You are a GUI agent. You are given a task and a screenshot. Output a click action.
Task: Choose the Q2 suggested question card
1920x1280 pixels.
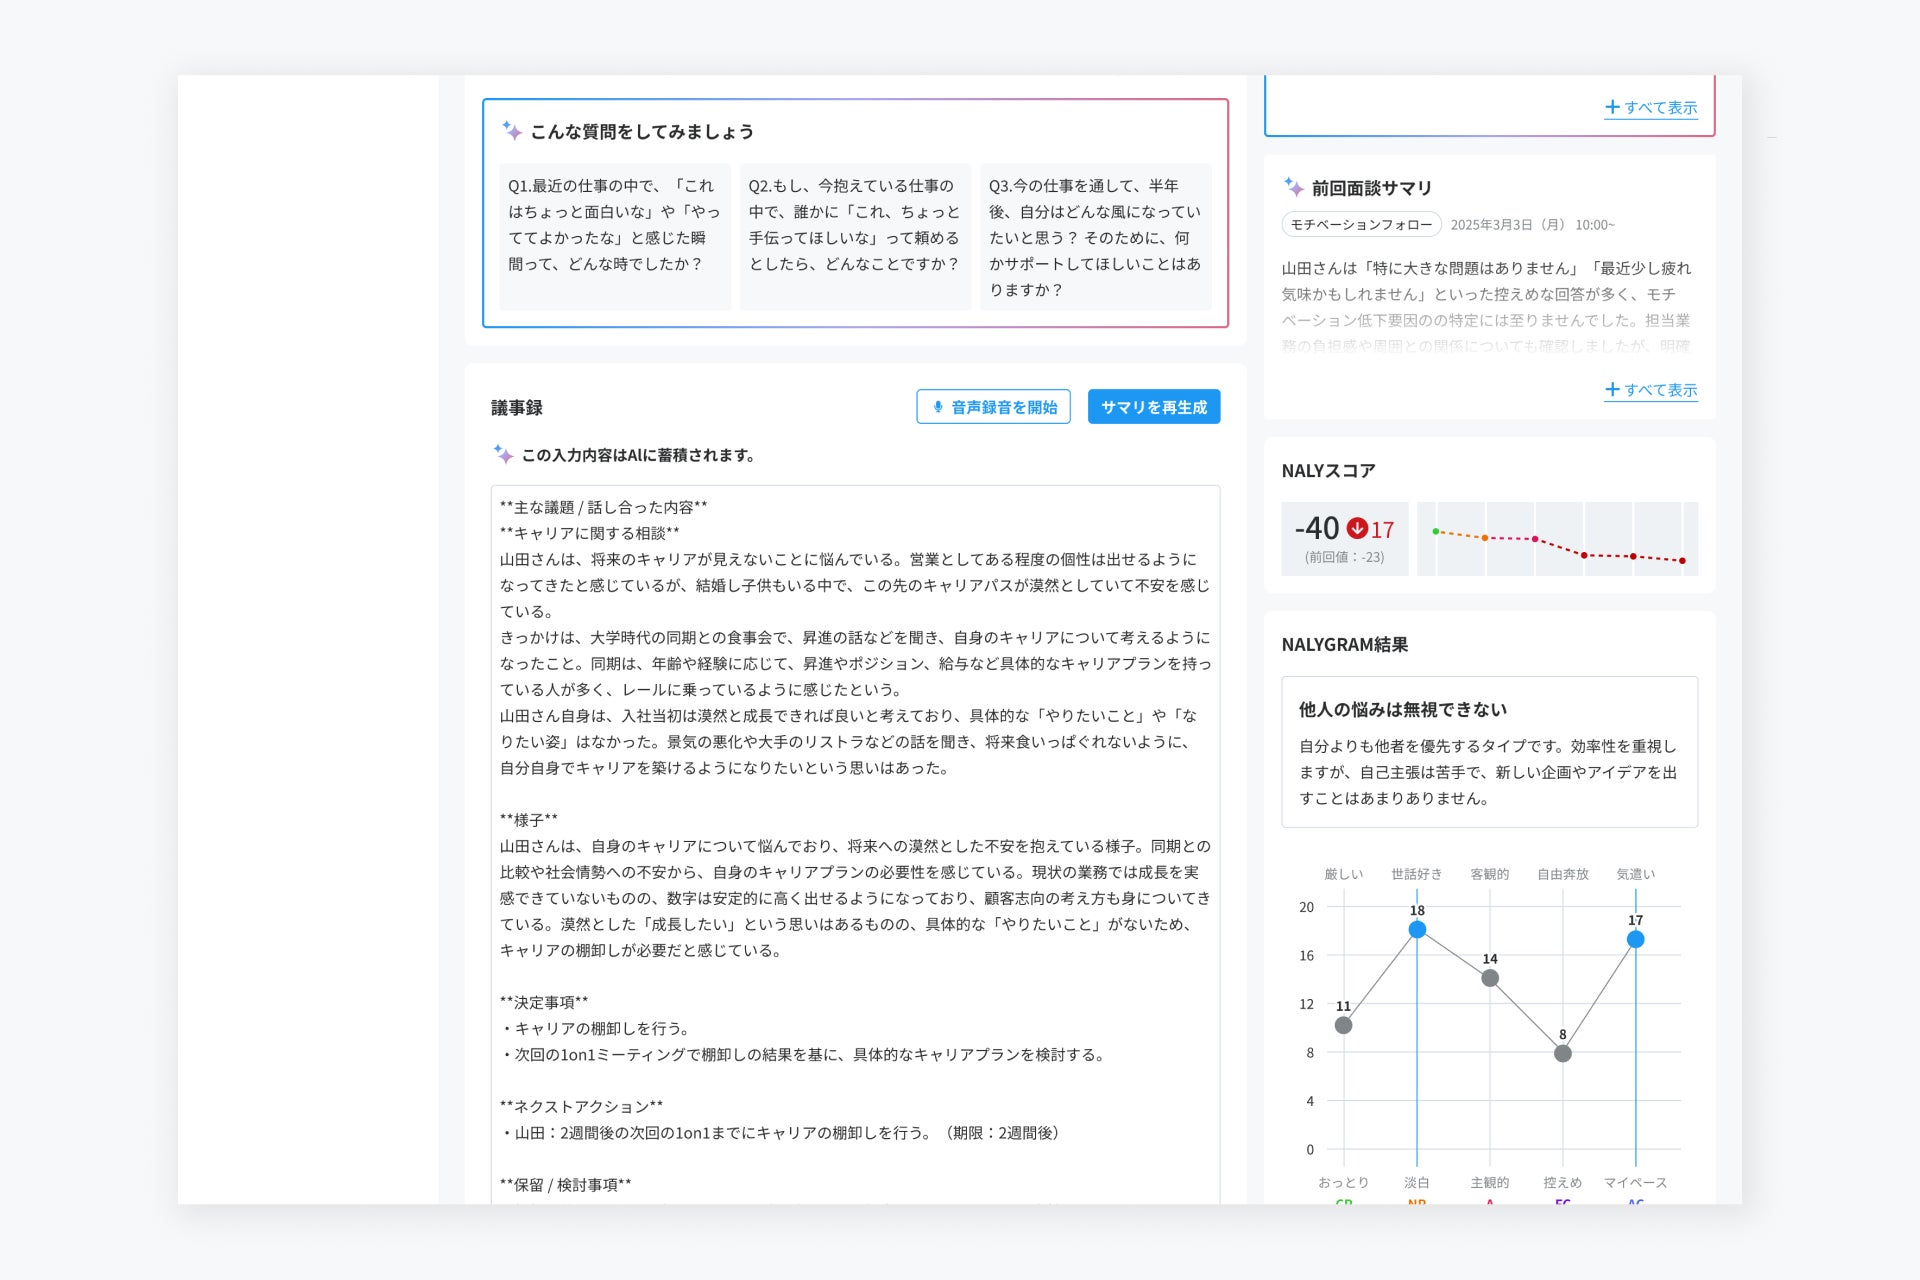(855, 236)
